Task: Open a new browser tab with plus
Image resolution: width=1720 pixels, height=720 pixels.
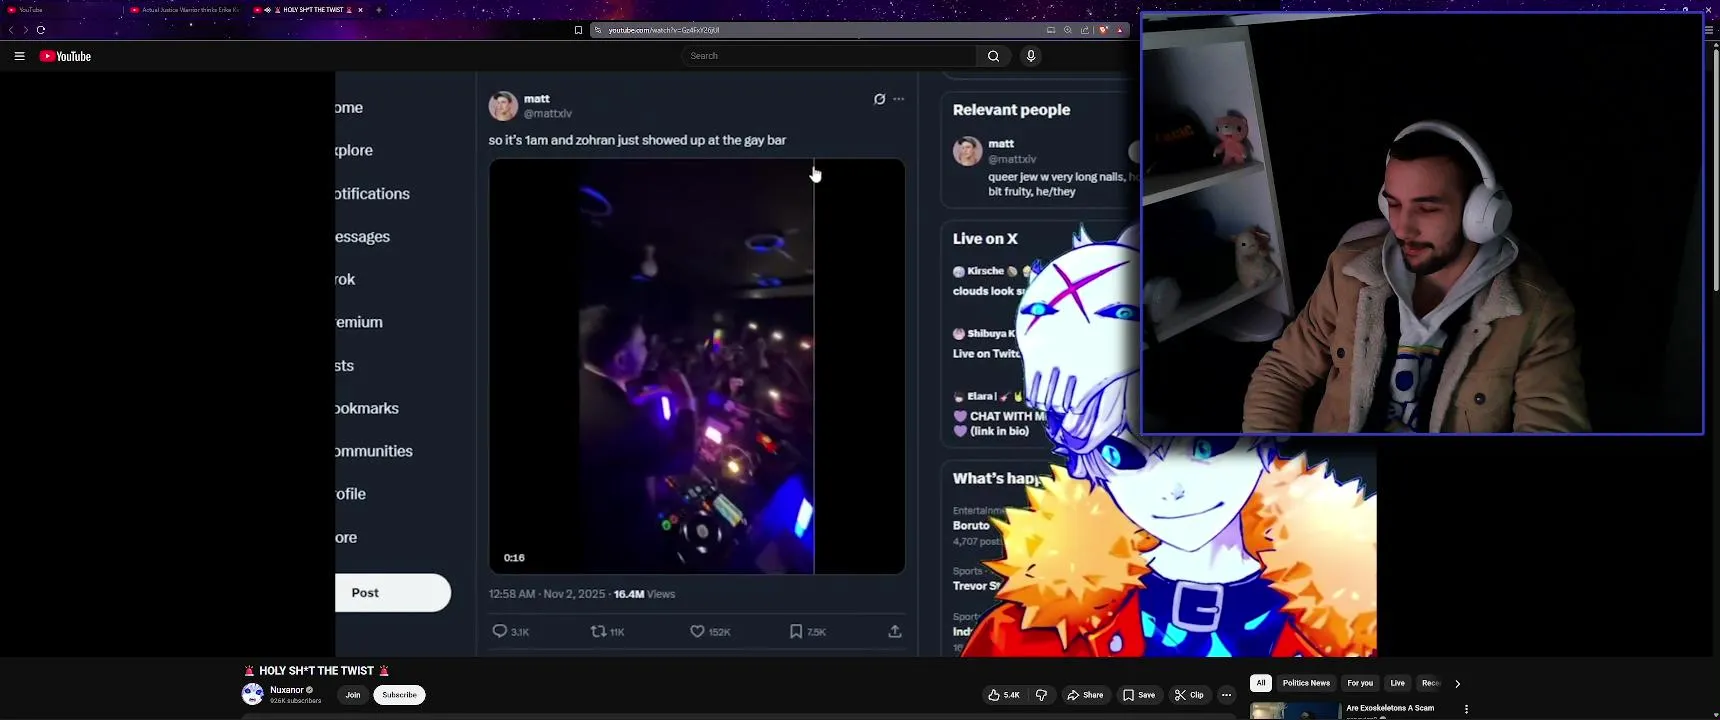Action: click(x=379, y=10)
